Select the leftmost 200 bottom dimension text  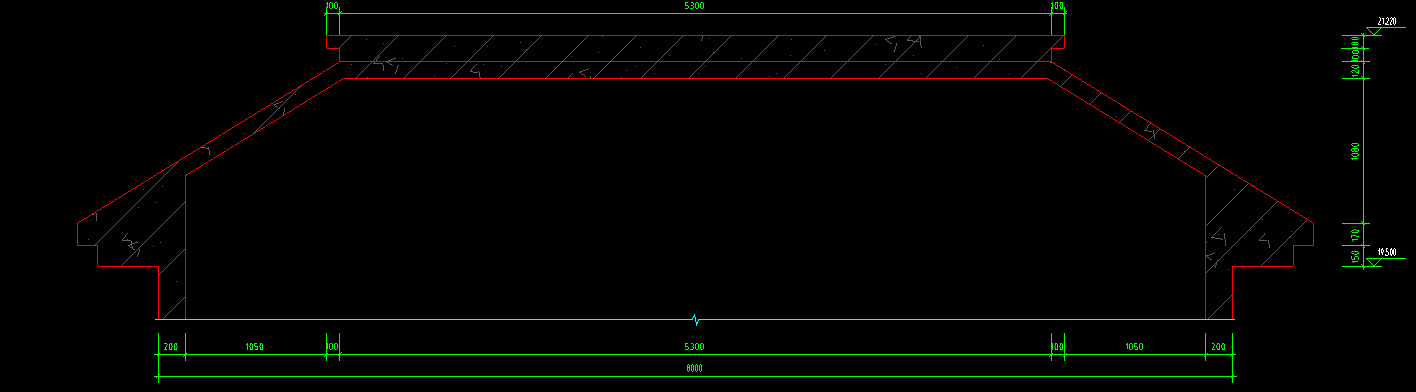tap(171, 347)
